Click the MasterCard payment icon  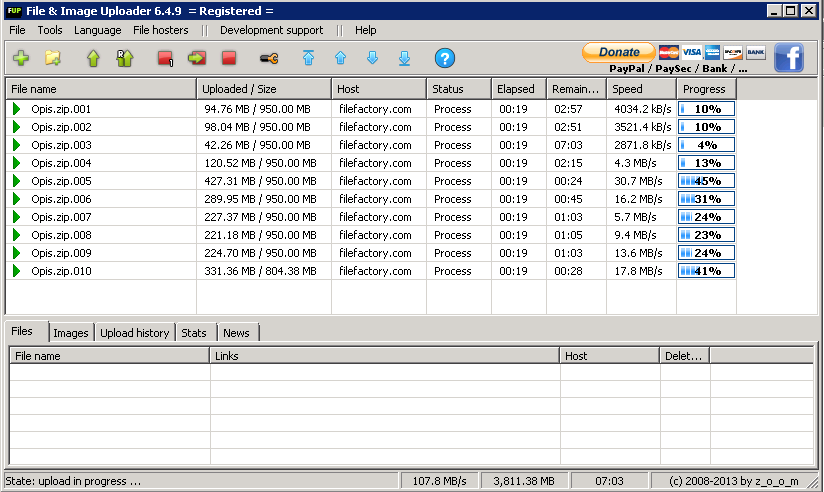tap(668, 52)
